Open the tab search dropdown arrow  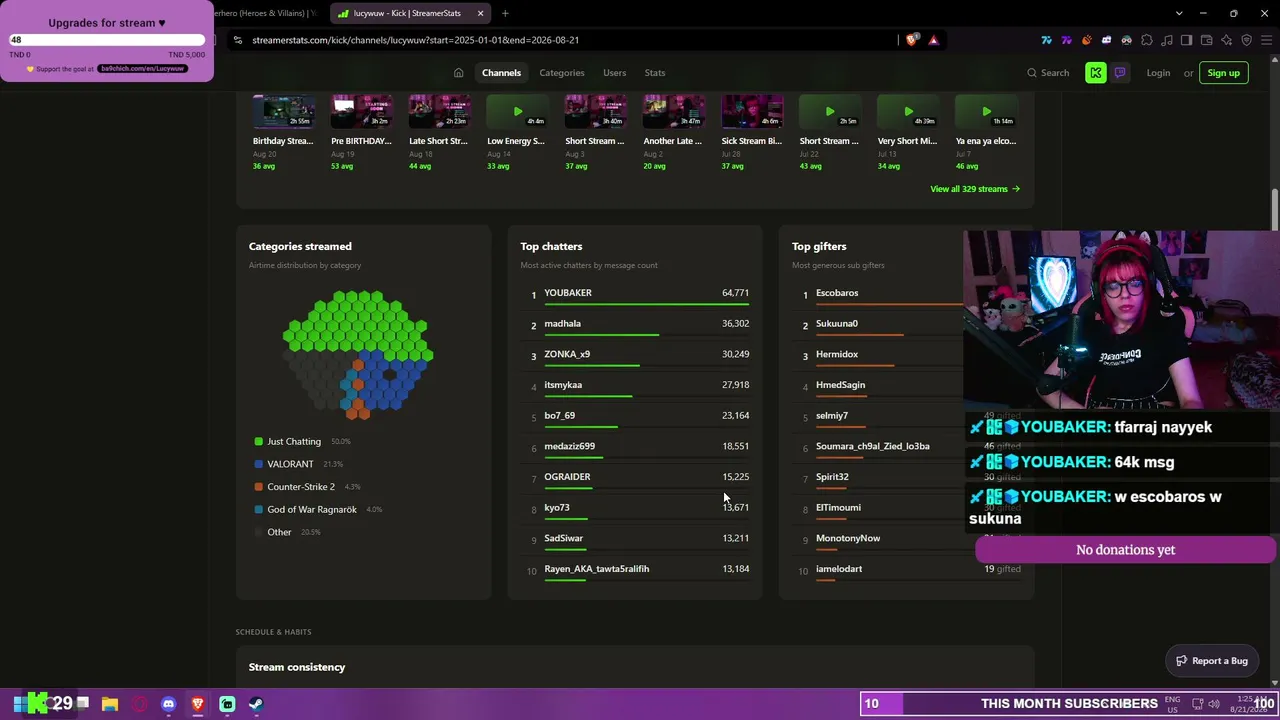click(x=1179, y=13)
